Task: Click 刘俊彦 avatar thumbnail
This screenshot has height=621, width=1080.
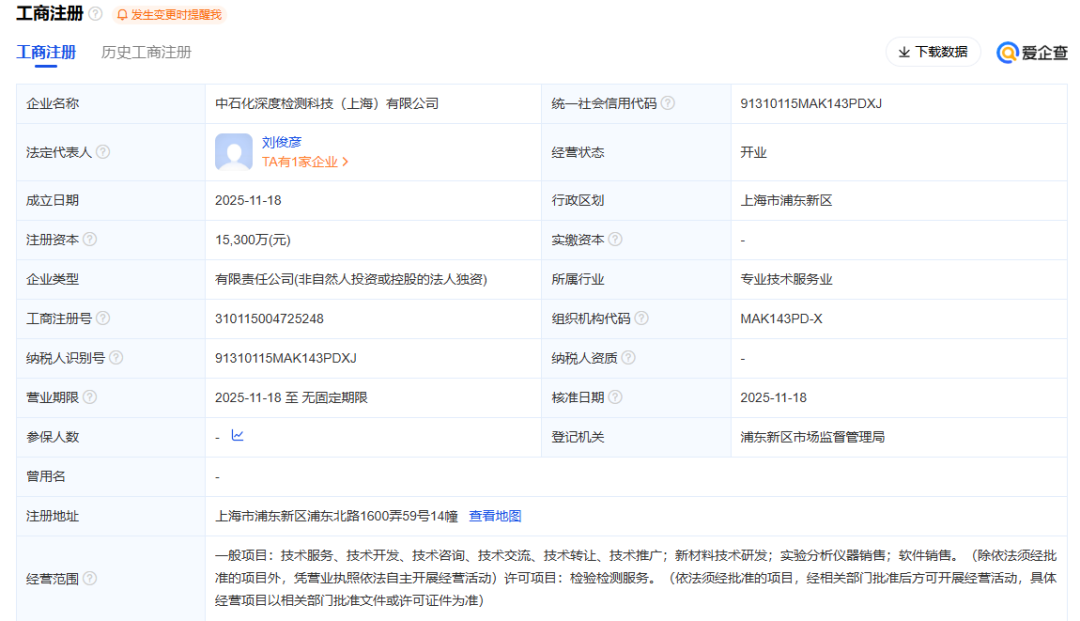Action: 233,151
